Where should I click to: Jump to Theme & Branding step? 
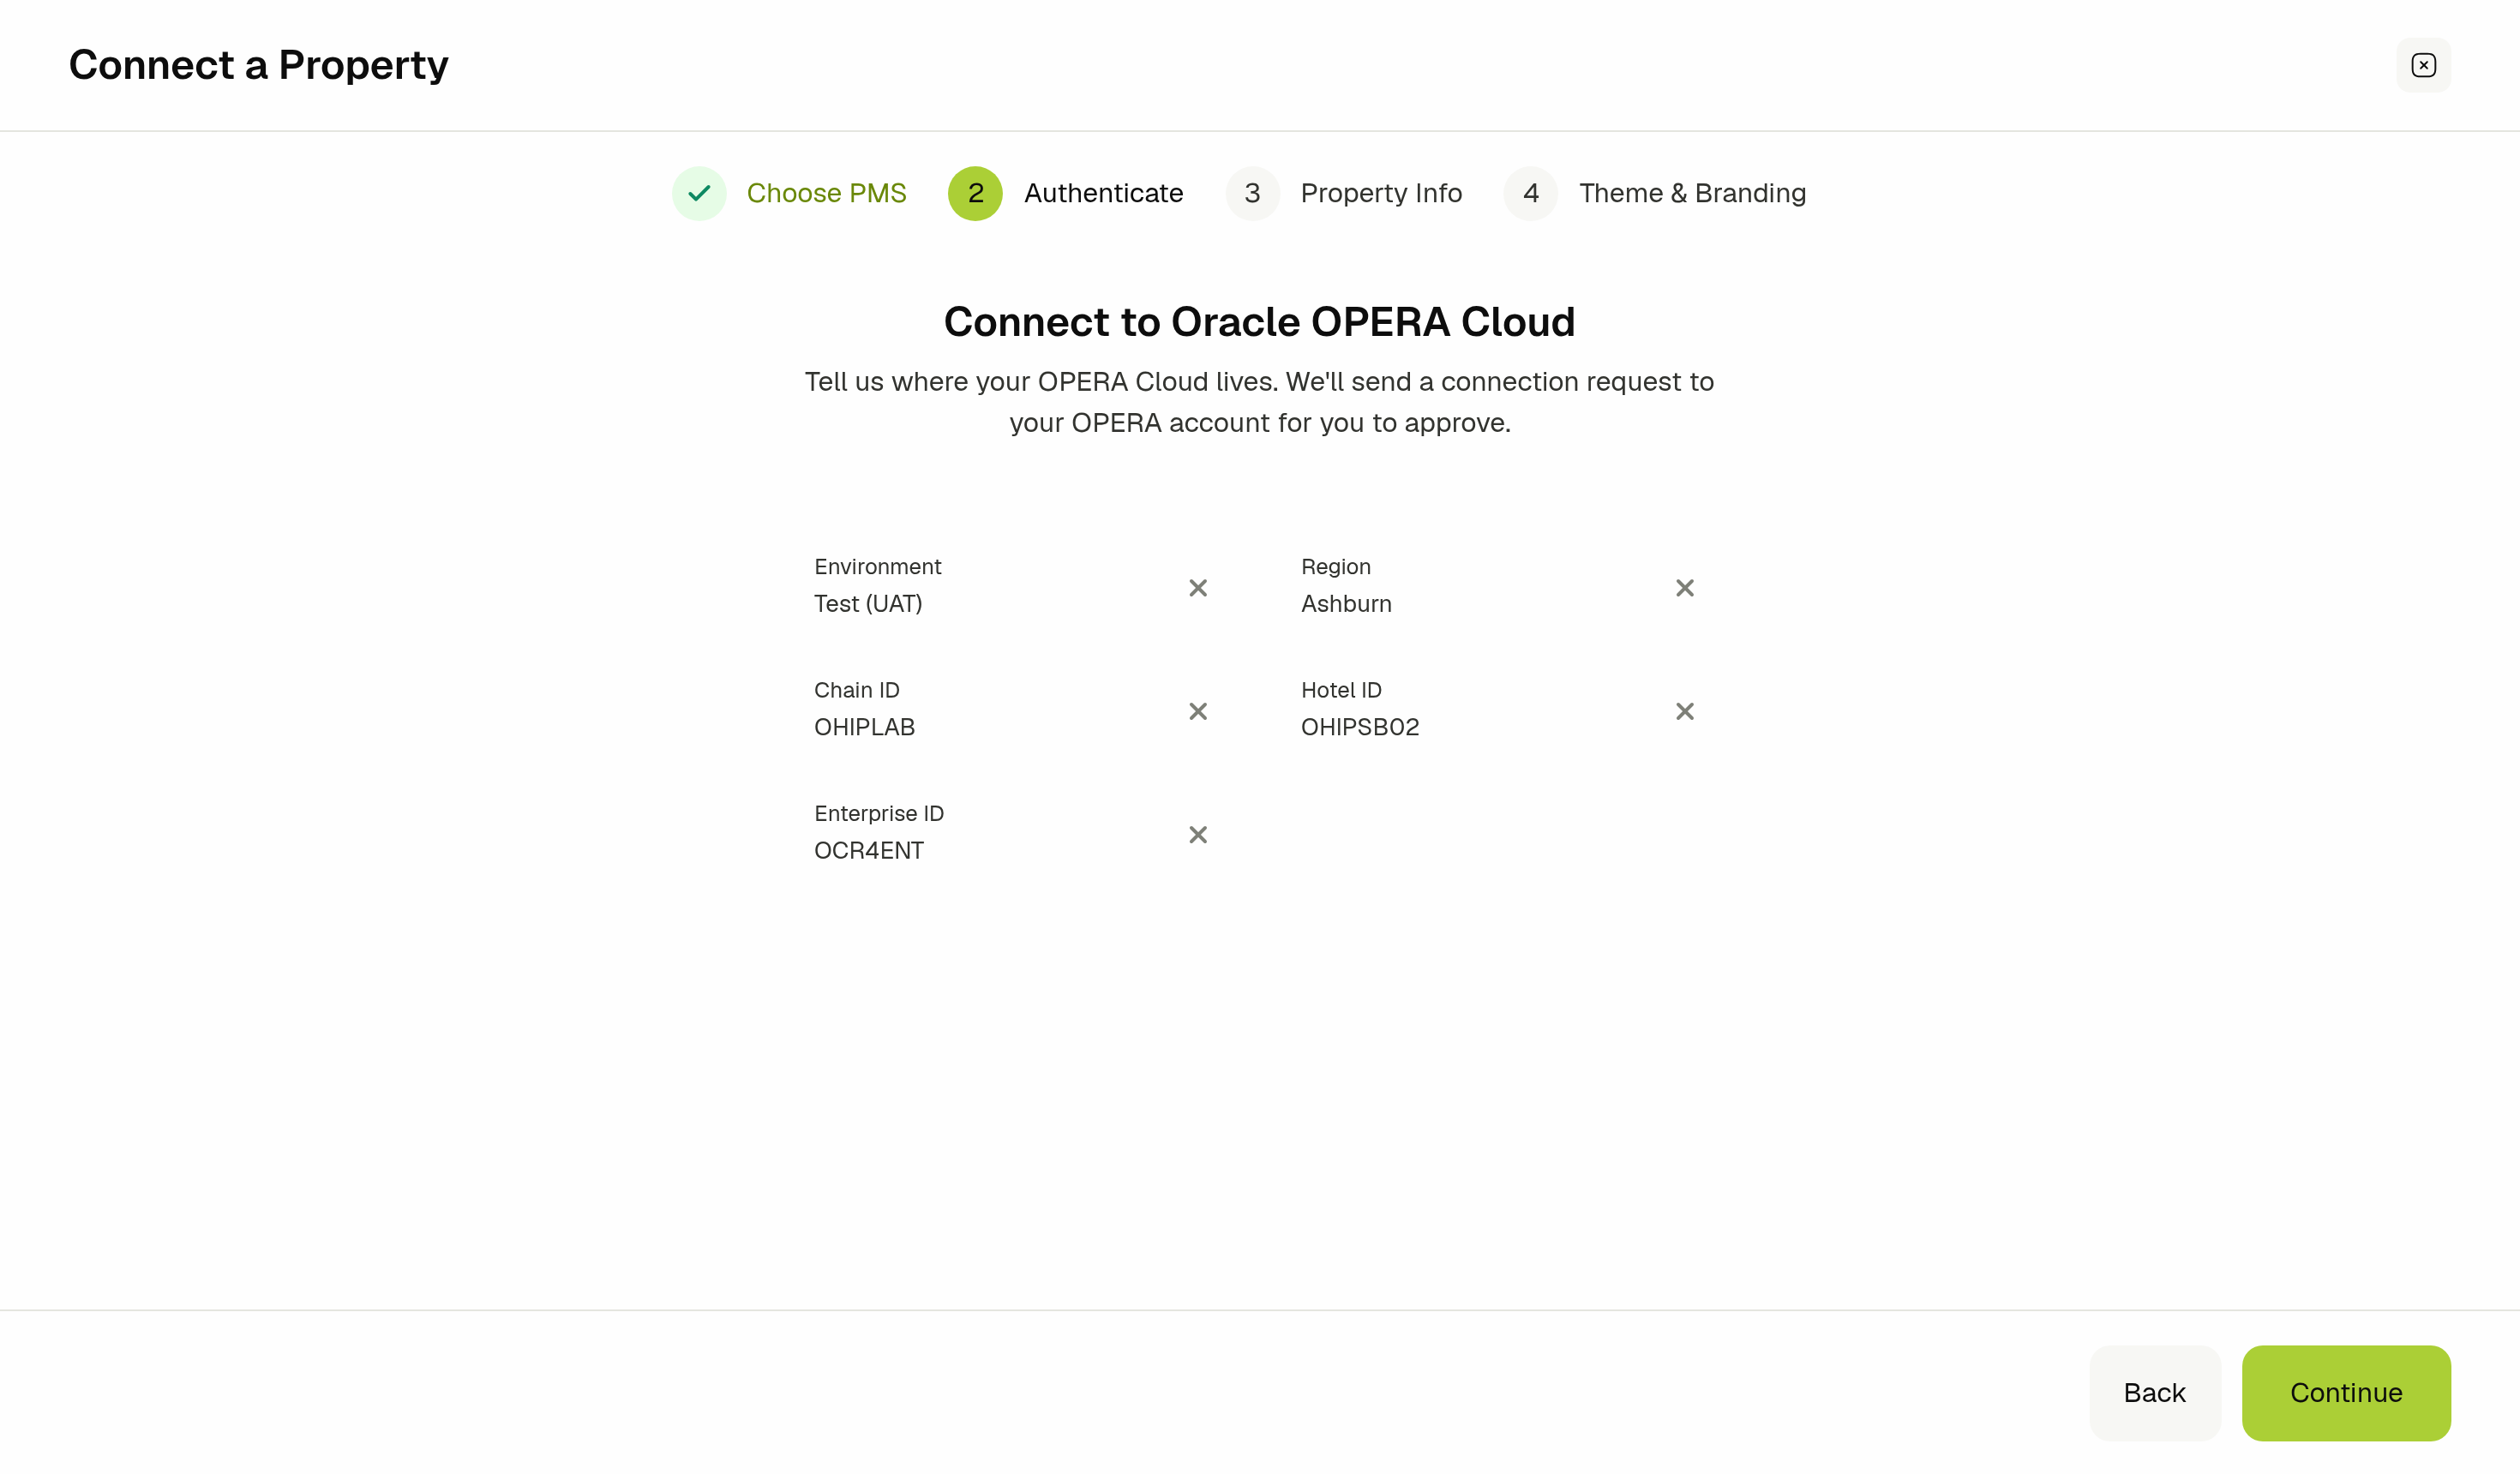click(x=1692, y=193)
